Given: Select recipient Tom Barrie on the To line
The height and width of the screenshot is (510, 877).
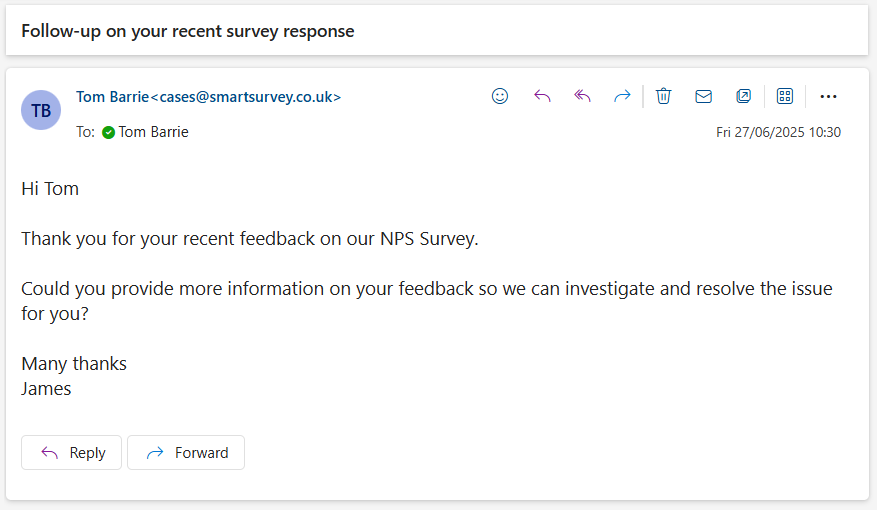Looking at the screenshot, I should coord(154,132).
